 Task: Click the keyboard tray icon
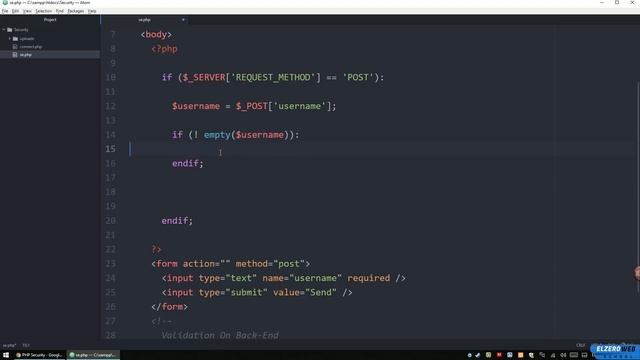(x=574, y=355)
